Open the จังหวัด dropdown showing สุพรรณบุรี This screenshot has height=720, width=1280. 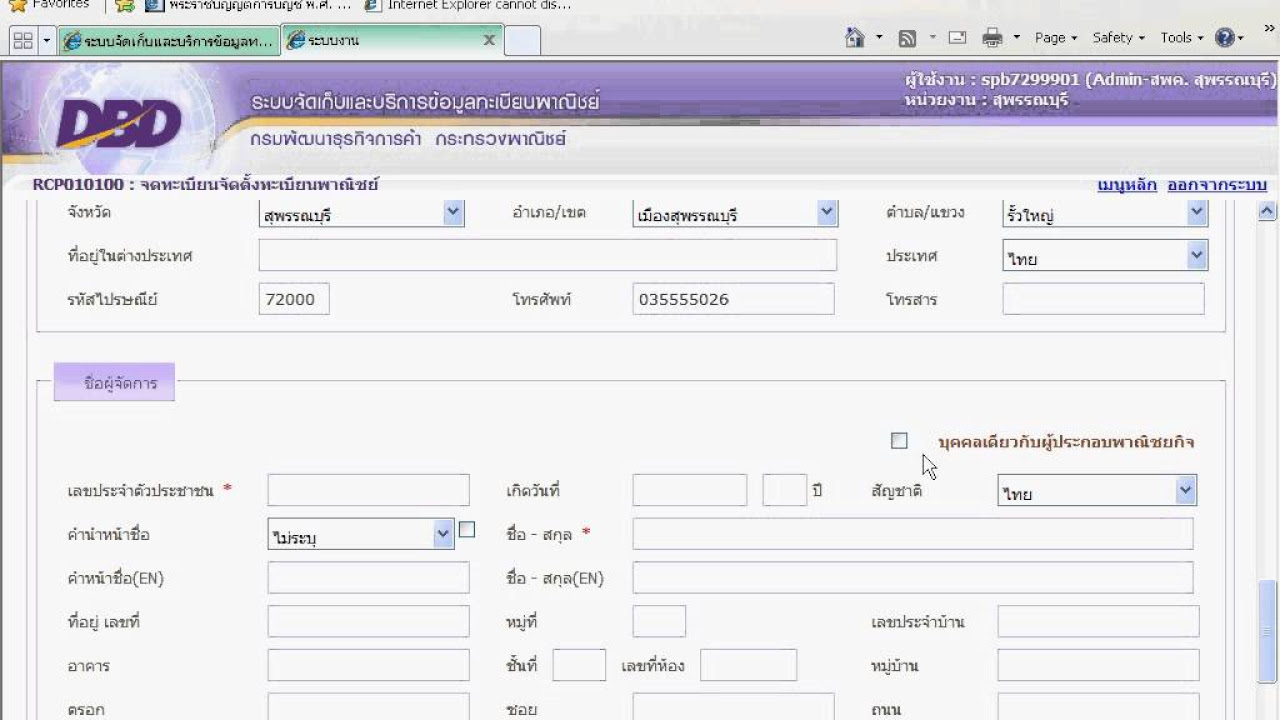pos(361,213)
